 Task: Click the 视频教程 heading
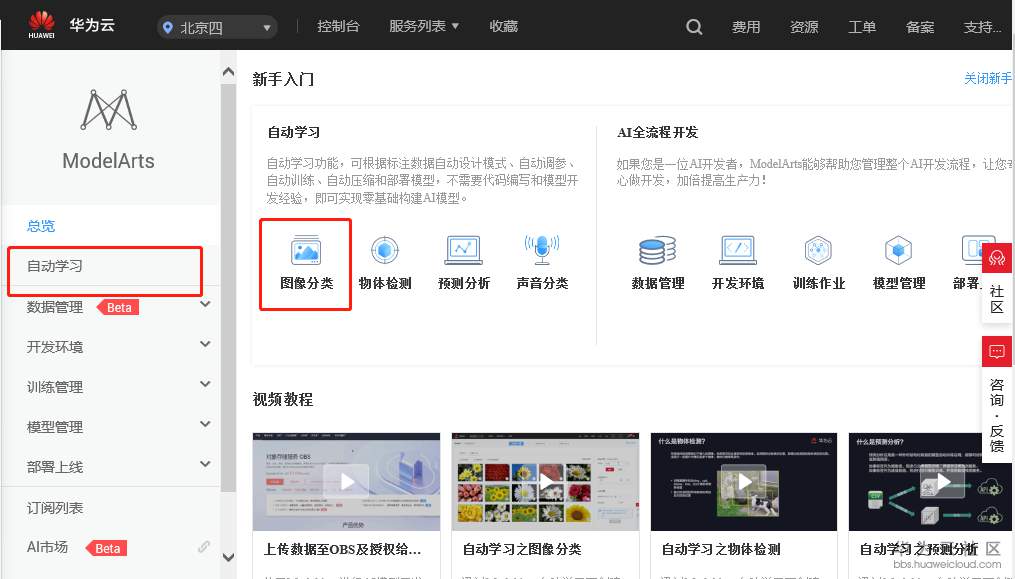(x=283, y=399)
